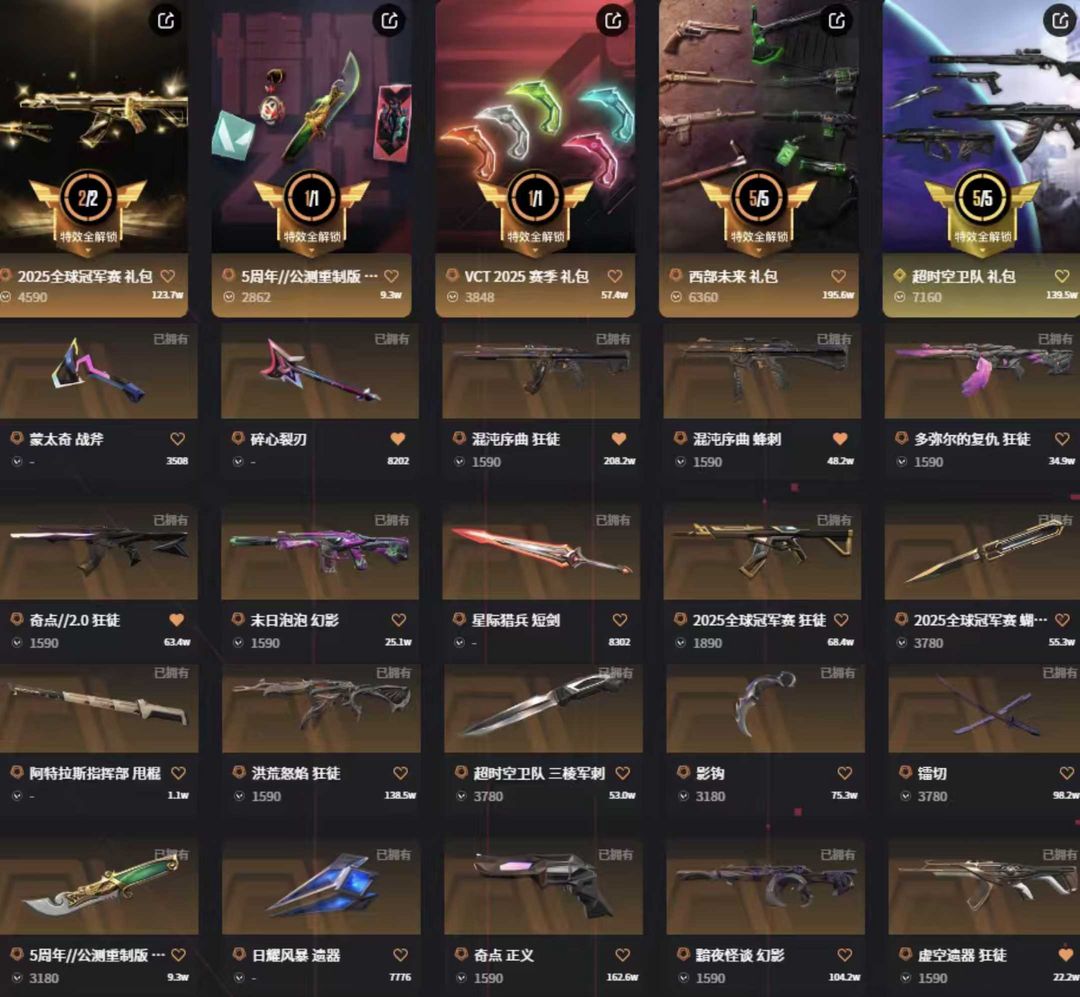The width and height of the screenshot is (1080, 997).
Task: Click share icon on 西部未来 礼包 card
Action: coord(836,20)
